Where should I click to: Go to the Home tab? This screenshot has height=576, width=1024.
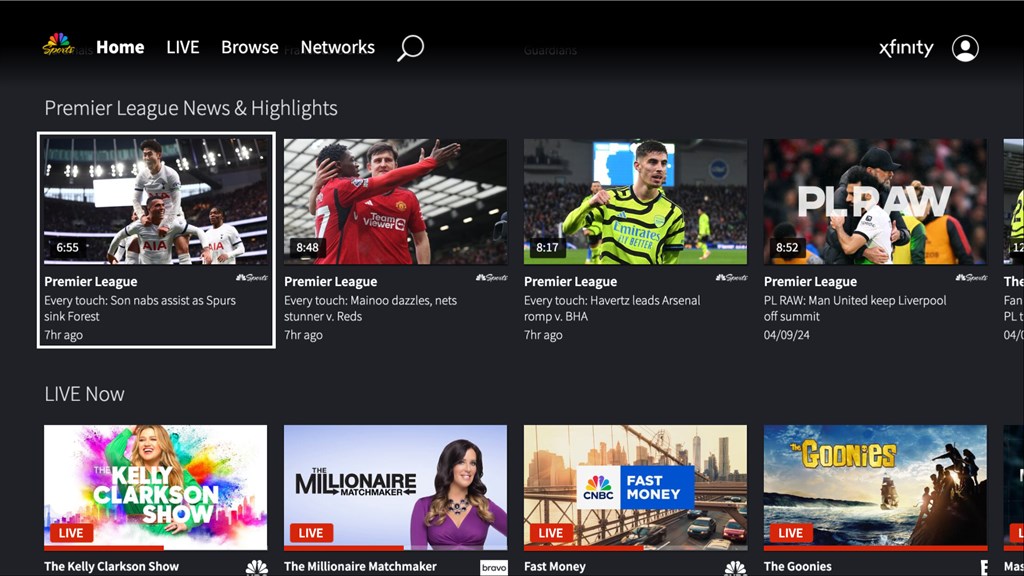(120, 47)
